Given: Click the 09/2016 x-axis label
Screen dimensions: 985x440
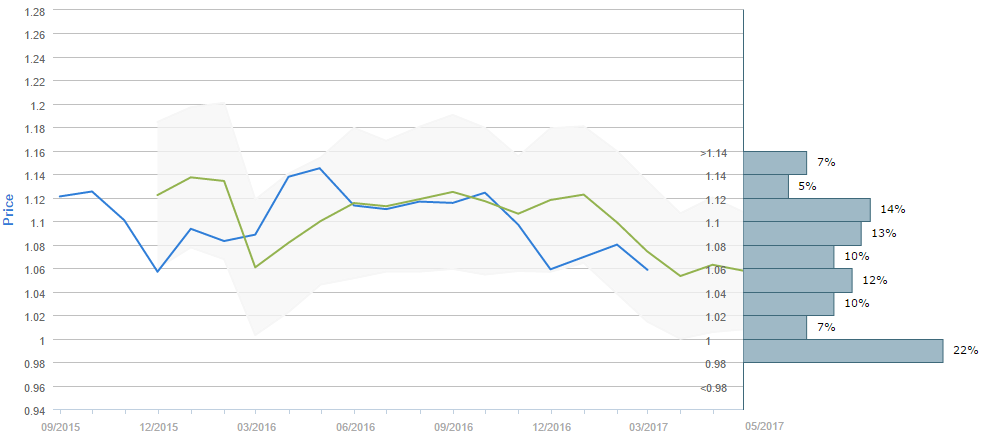Looking at the screenshot, I should tap(453, 426).
